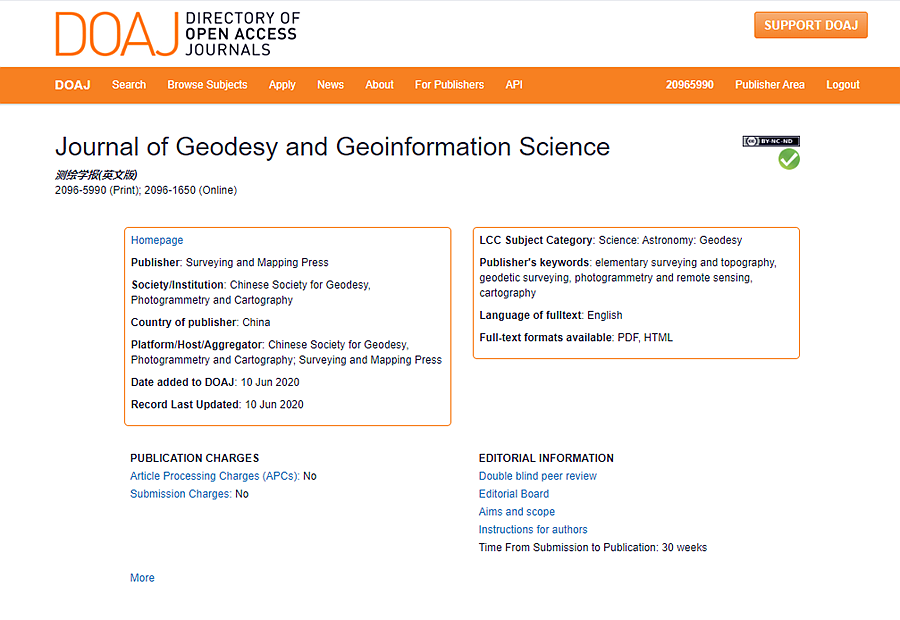The image size is (900, 620).
Task: Expand details with the More link
Action: coord(142,578)
